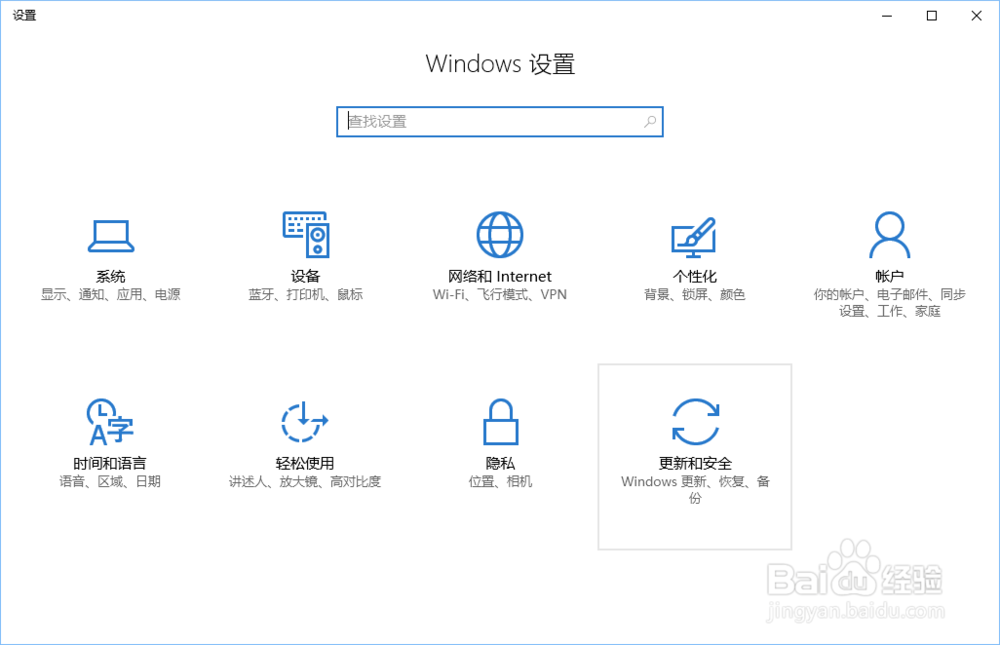Open the 轻松使用 icon

tap(305, 422)
